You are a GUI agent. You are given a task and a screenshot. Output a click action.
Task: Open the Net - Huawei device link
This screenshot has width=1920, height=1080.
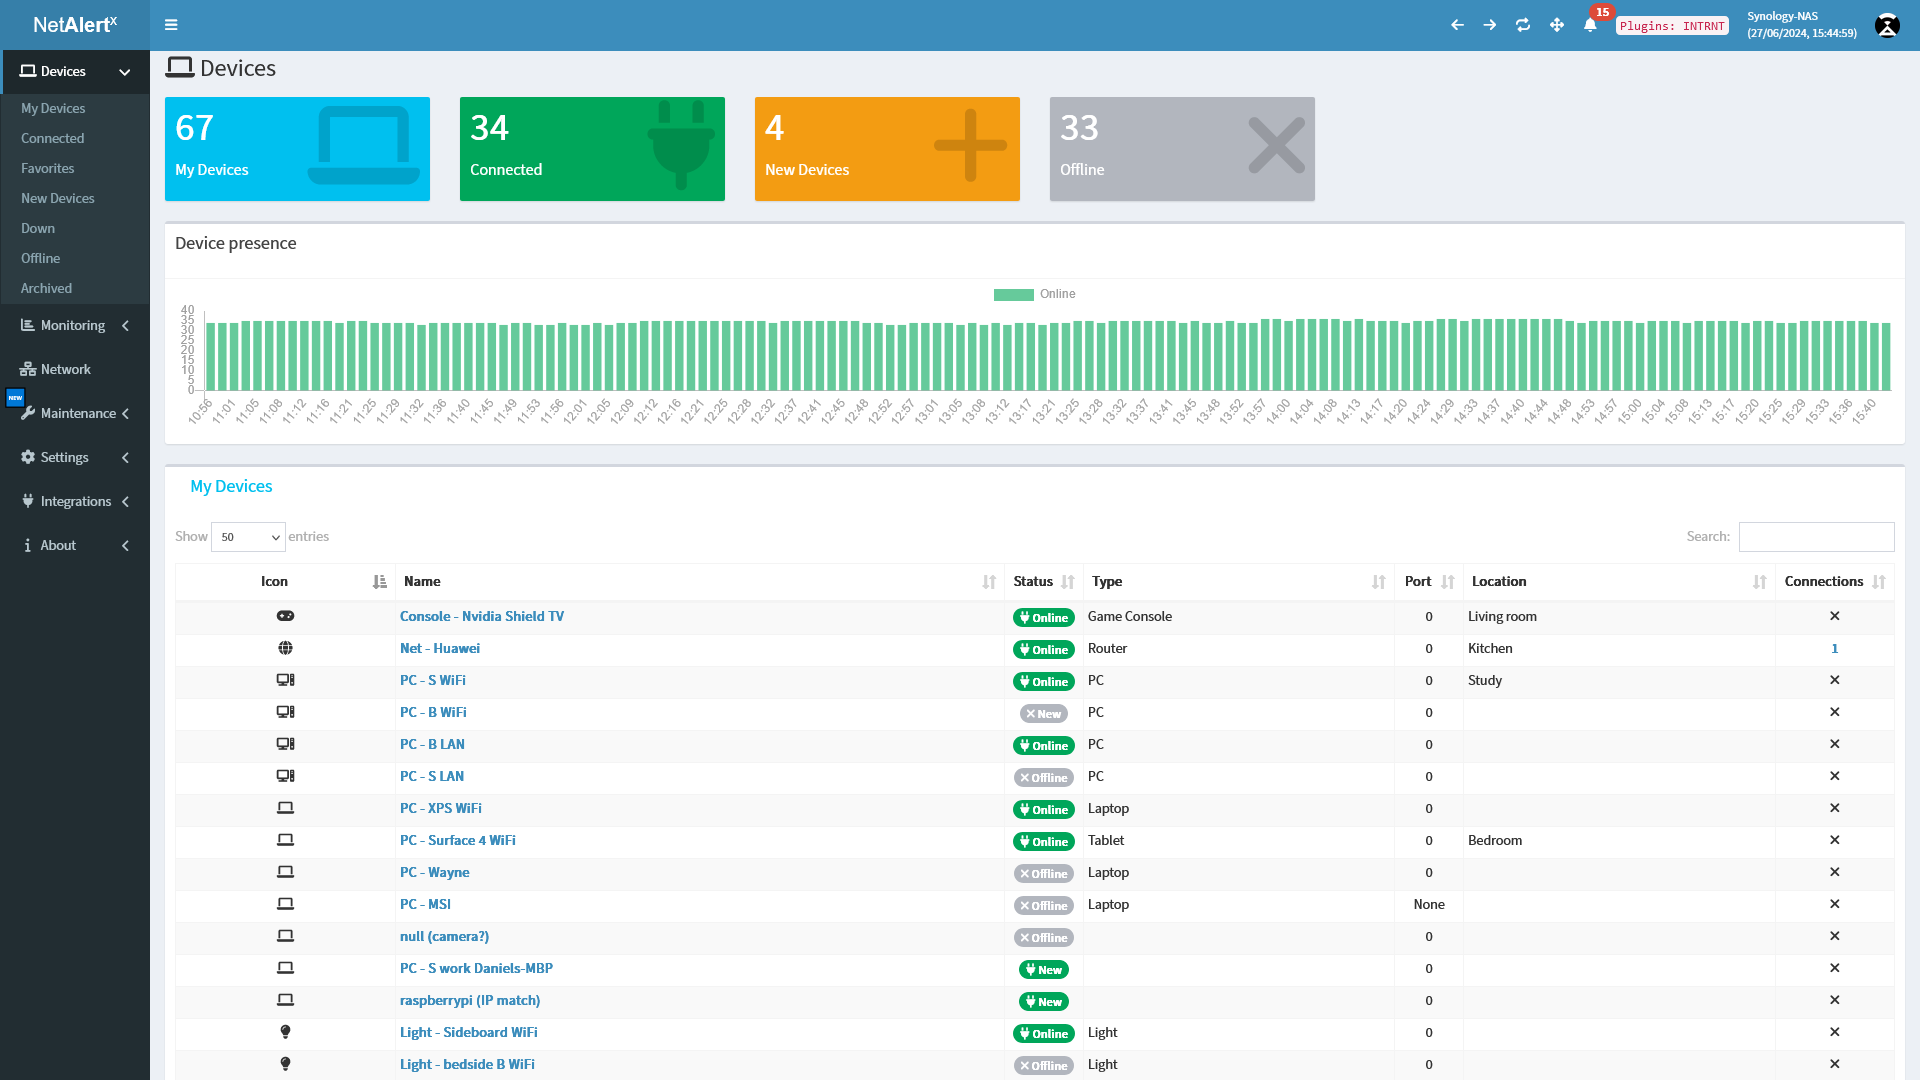pyautogui.click(x=439, y=649)
